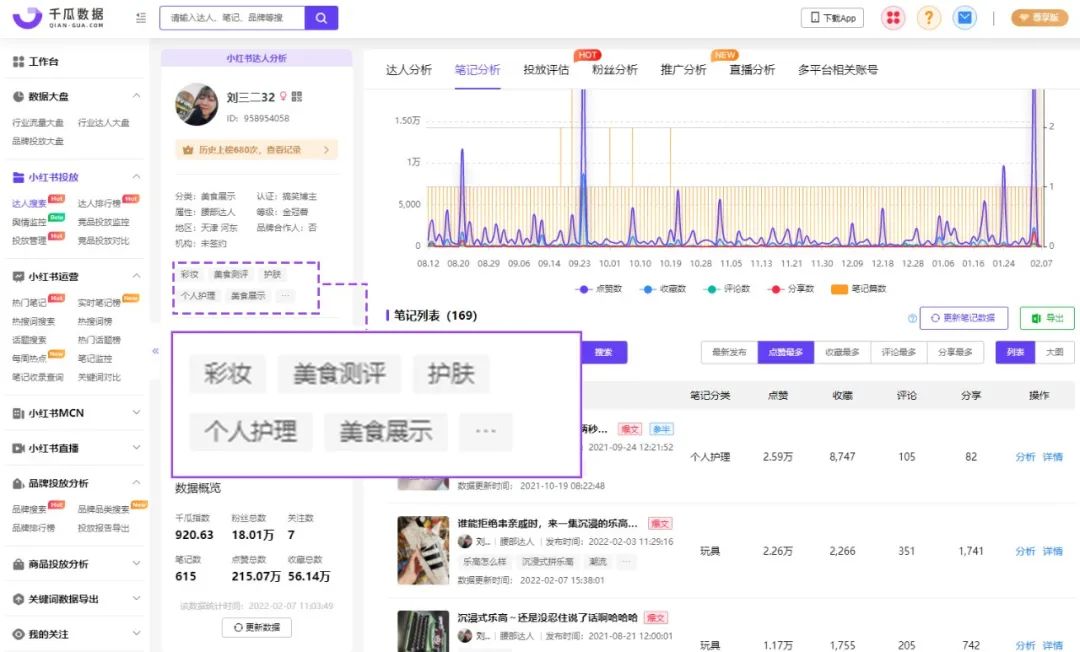The width and height of the screenshot is (1080, 652).
Task: Switch to 大图 large image view
Action: (x=1055, y=353)
